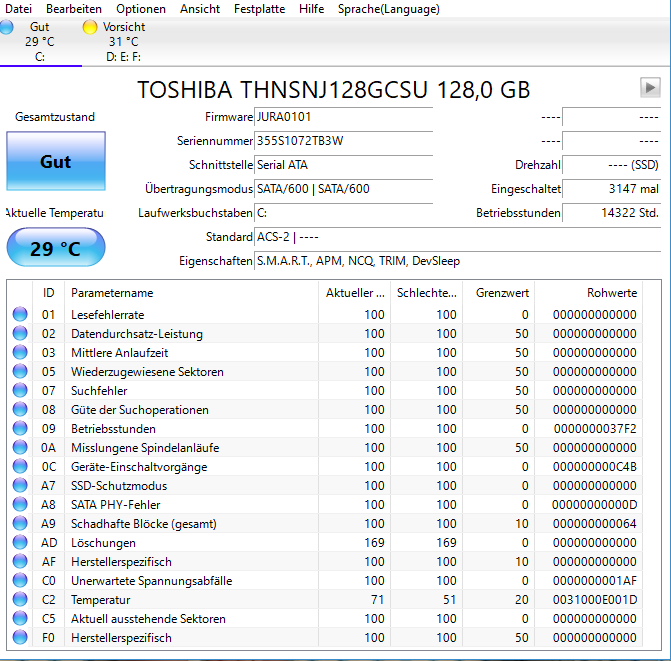Viewport: 671px width, 661px height.
Task: Click status icon of Güte der Suchoperationen row
Action: click(20, 409)
